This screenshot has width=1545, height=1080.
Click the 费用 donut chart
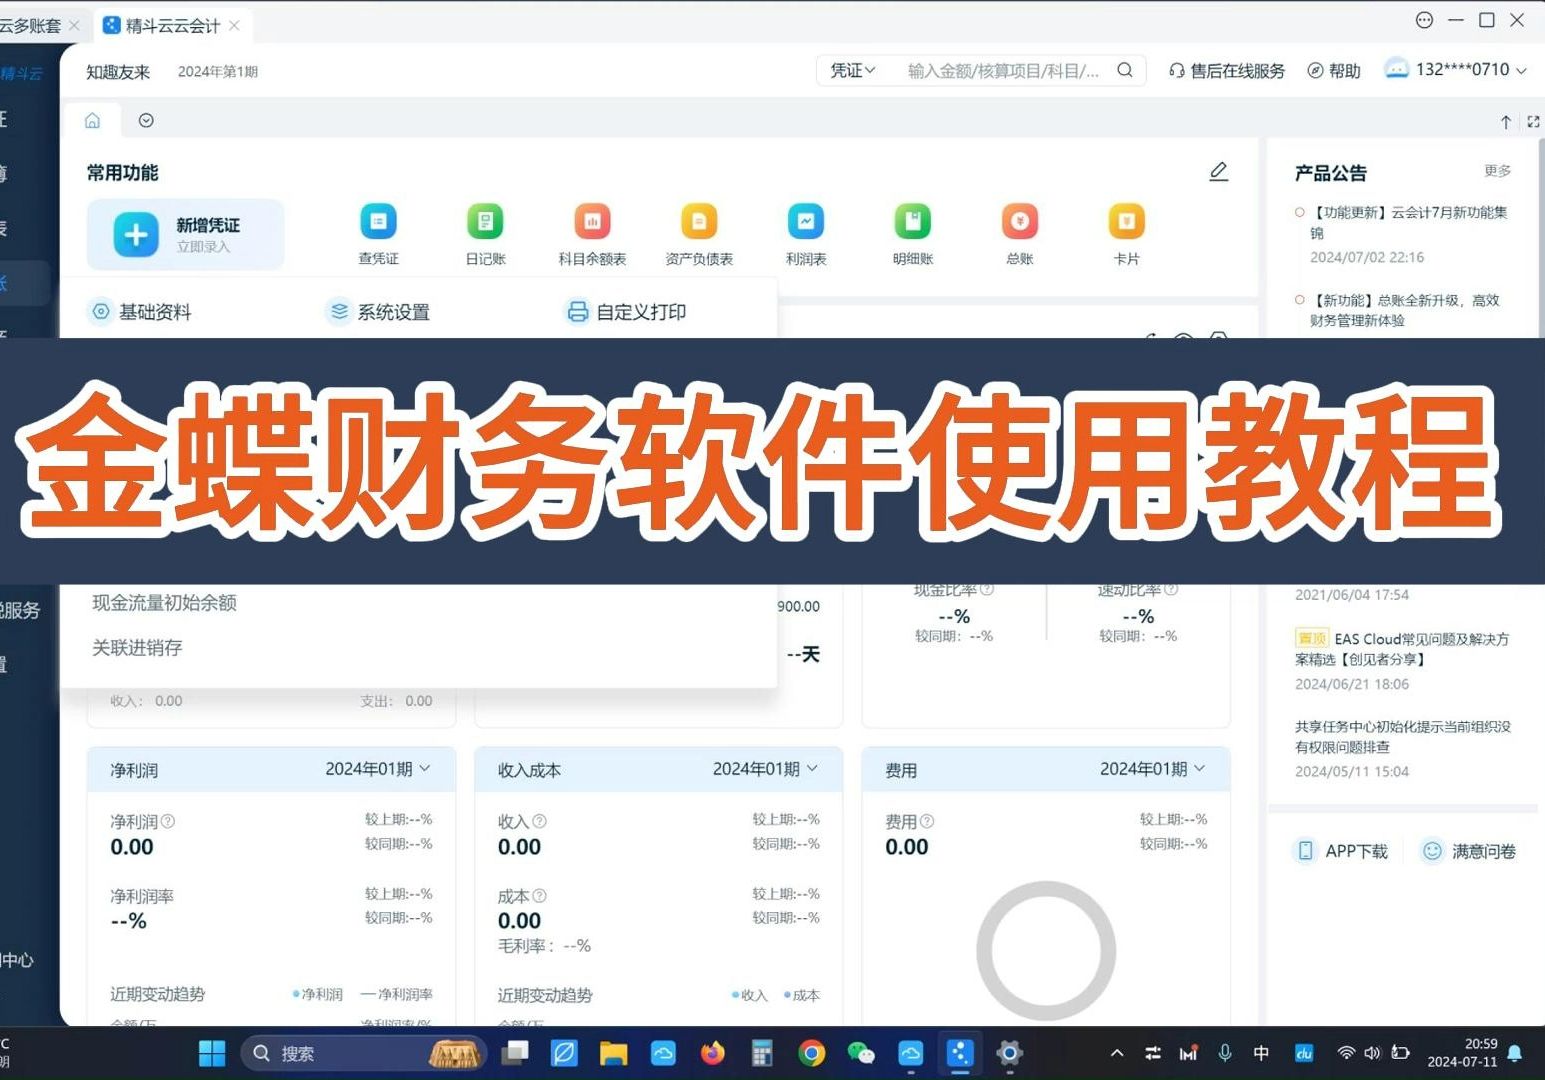click(x=1046, y=951)
